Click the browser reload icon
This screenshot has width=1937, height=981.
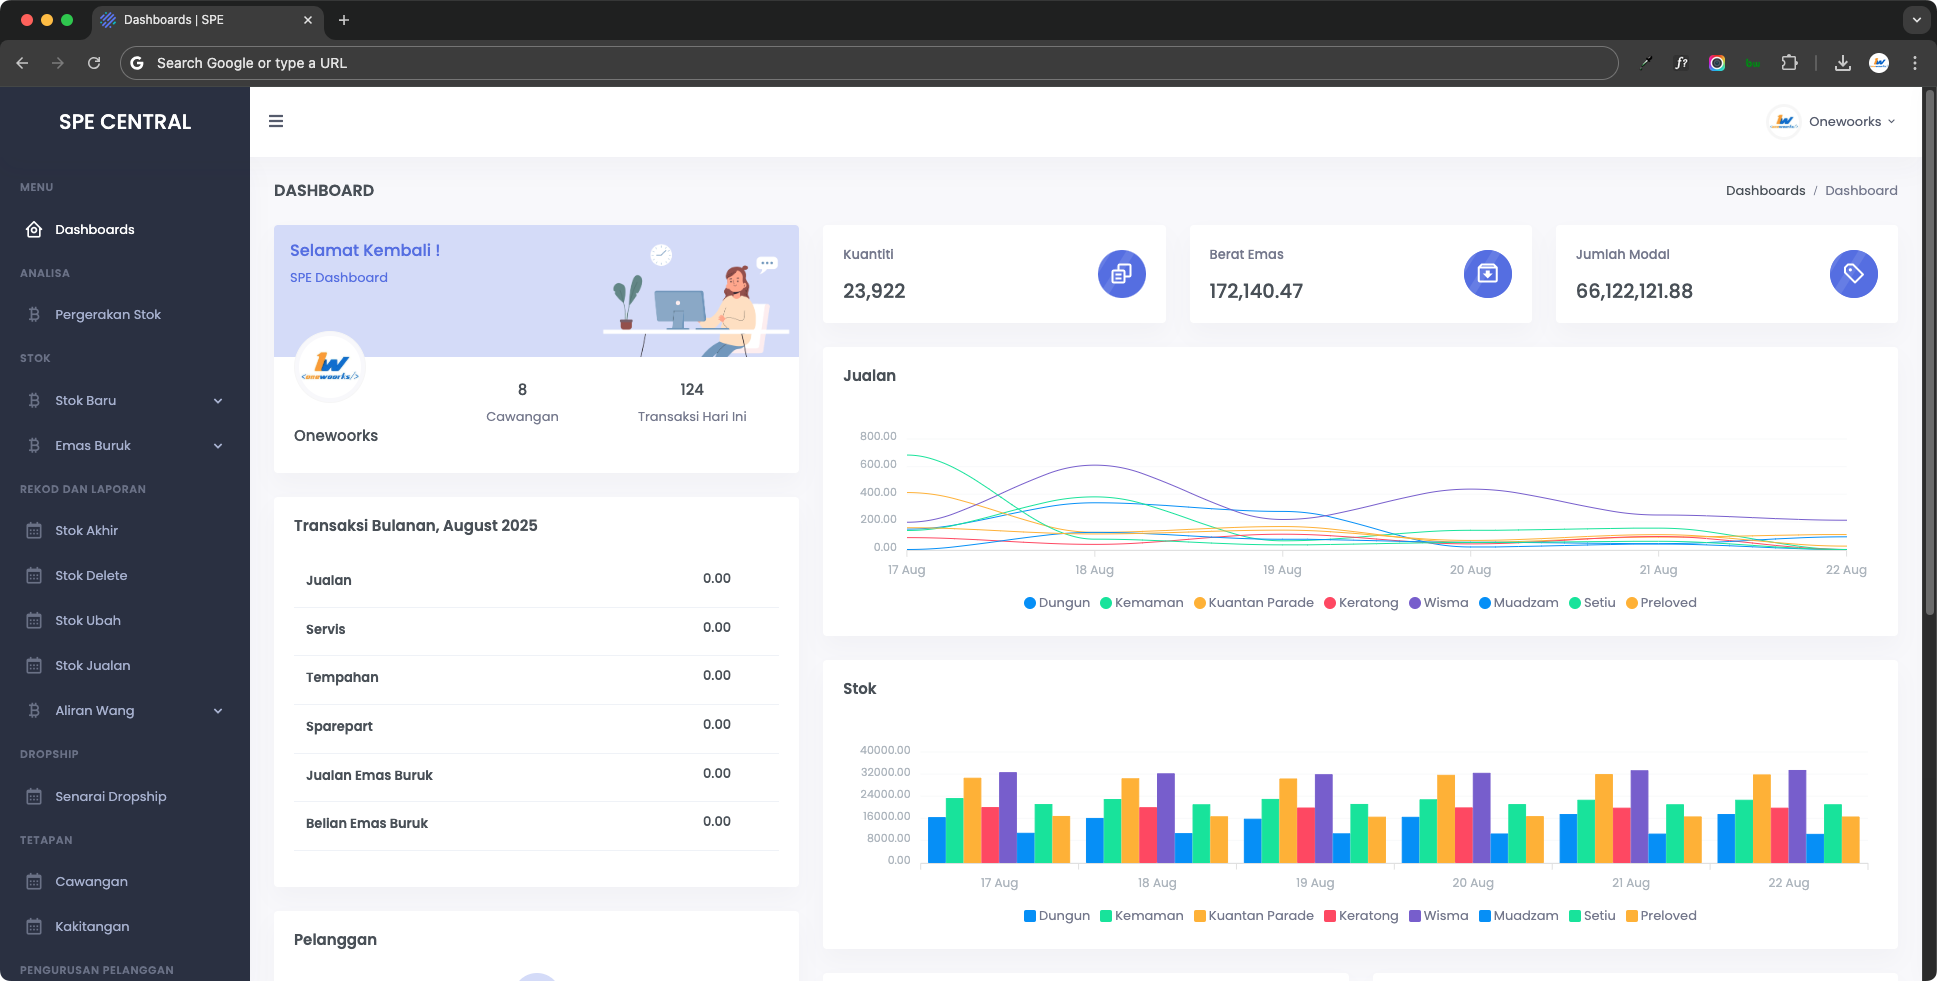(x=94, y=63)
